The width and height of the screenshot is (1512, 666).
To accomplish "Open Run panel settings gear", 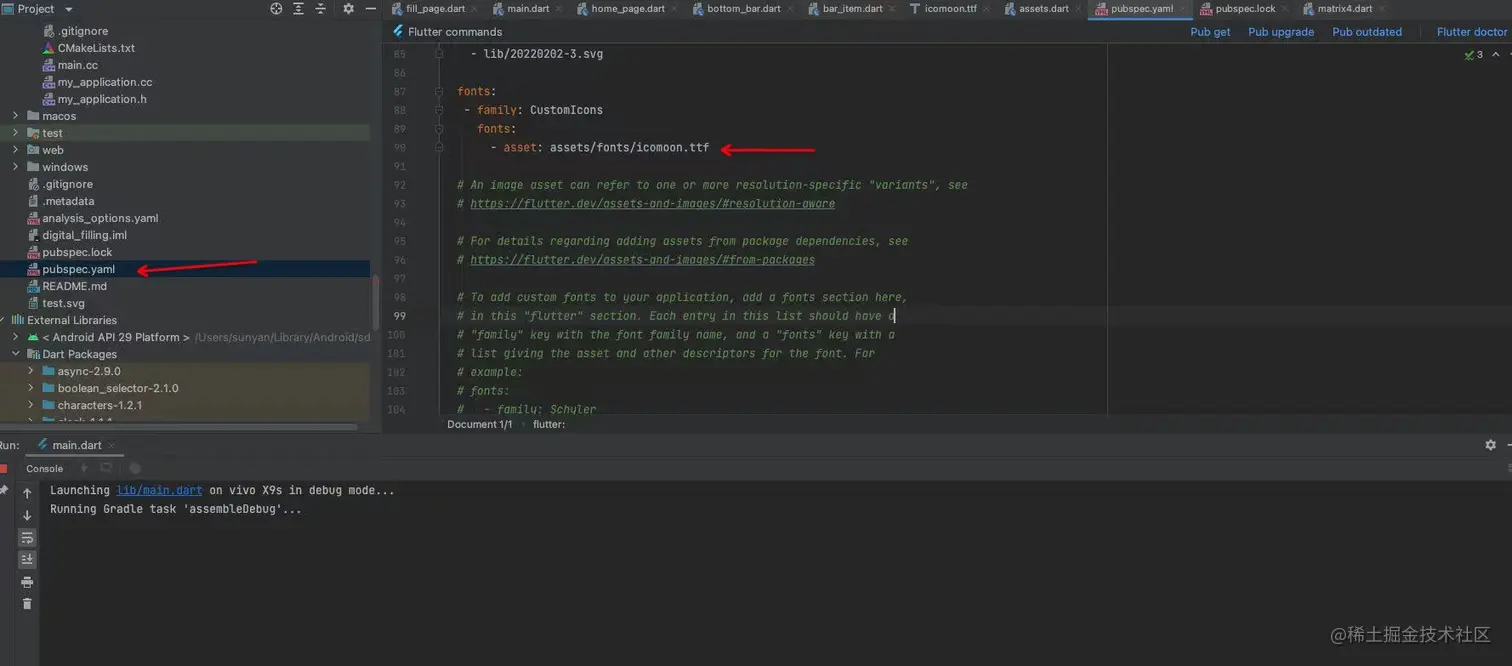I will [x=1491, y=445].
